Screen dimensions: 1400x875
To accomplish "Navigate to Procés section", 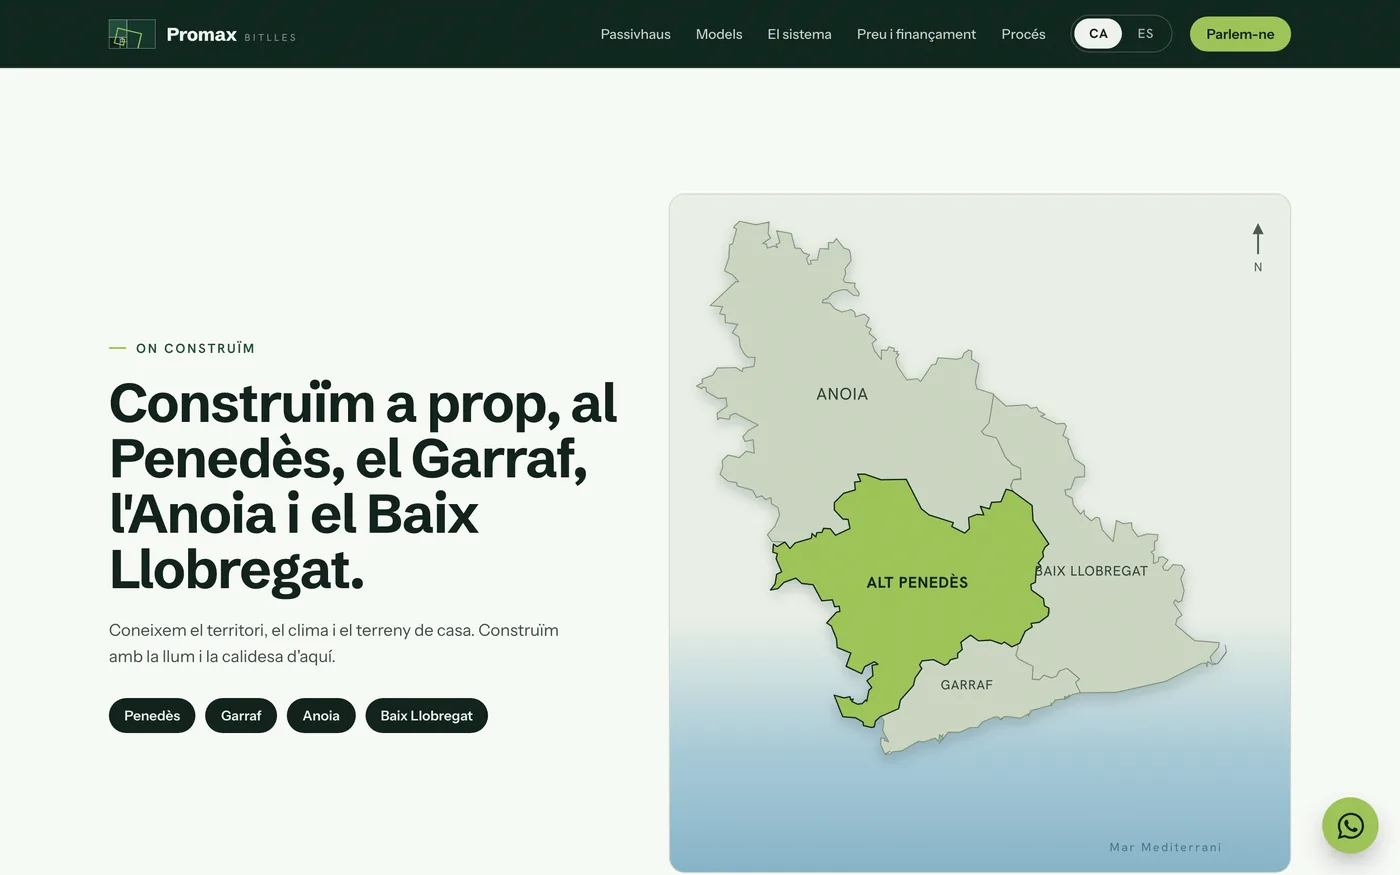I will click(x=1023, y=34).
